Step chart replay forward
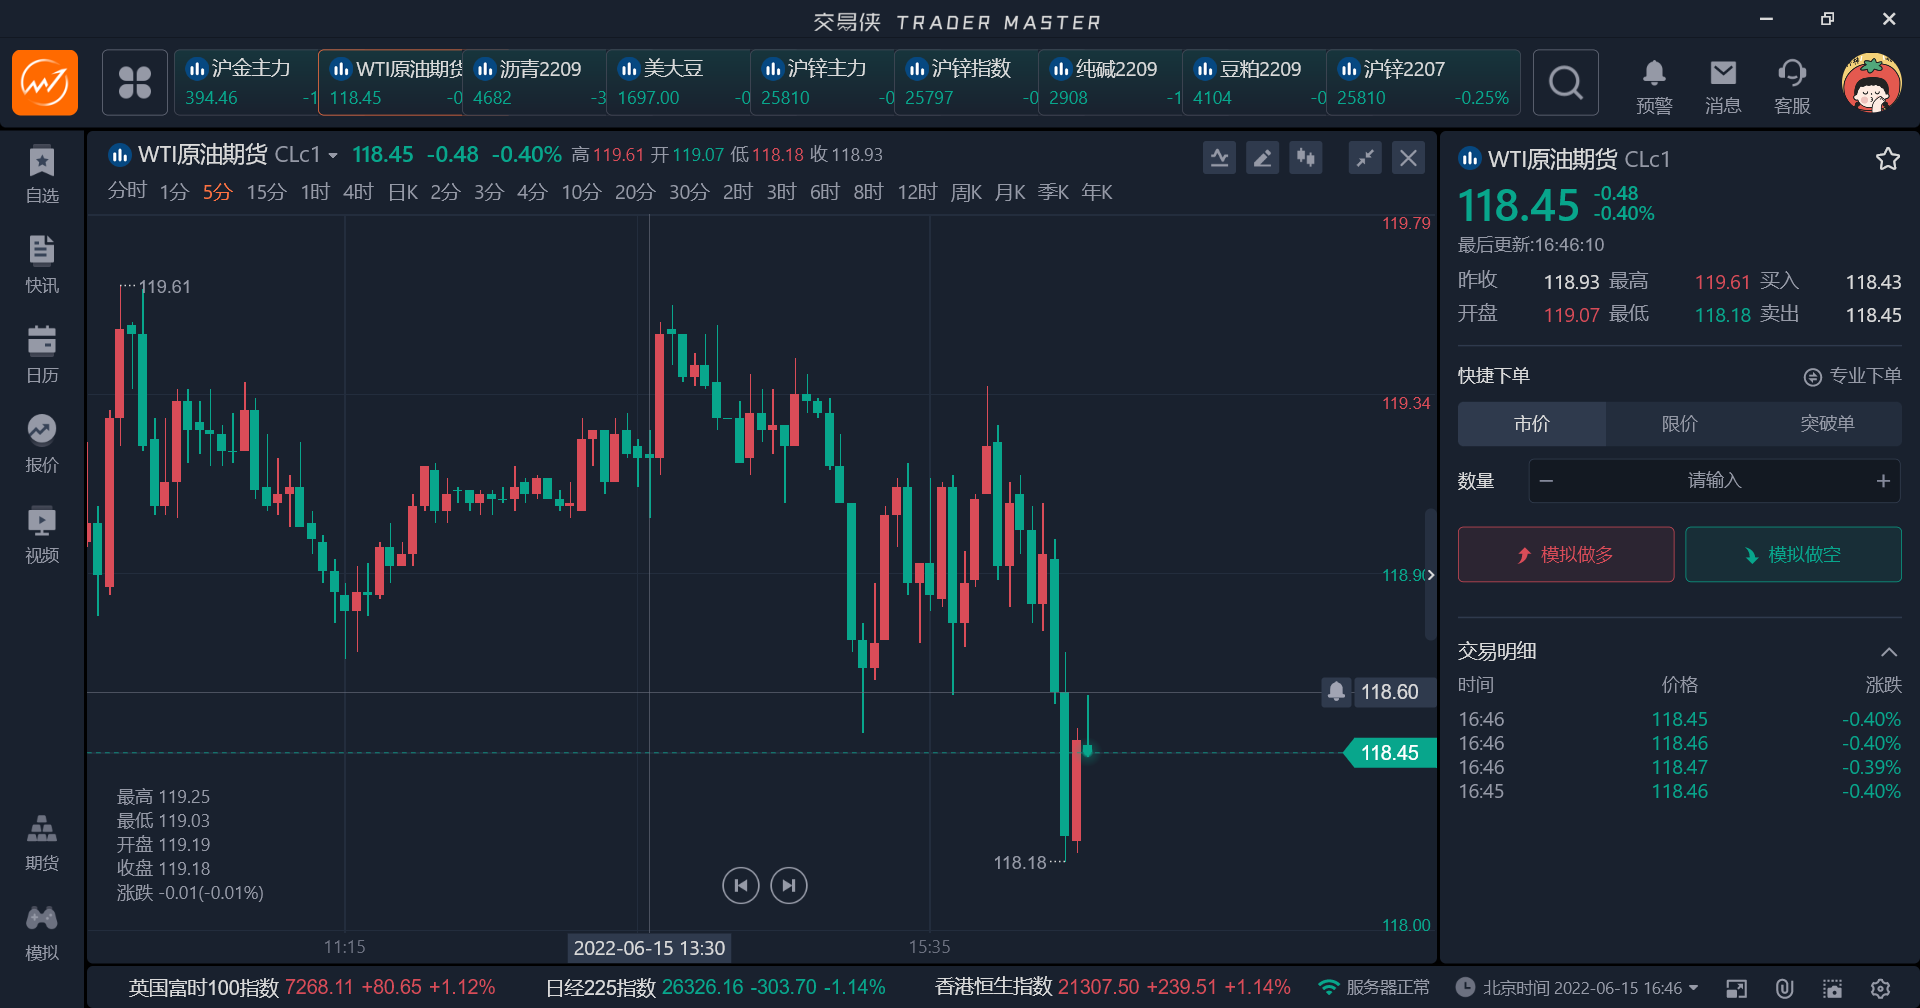The image size is (1920, 1008). tap(789, 885)
